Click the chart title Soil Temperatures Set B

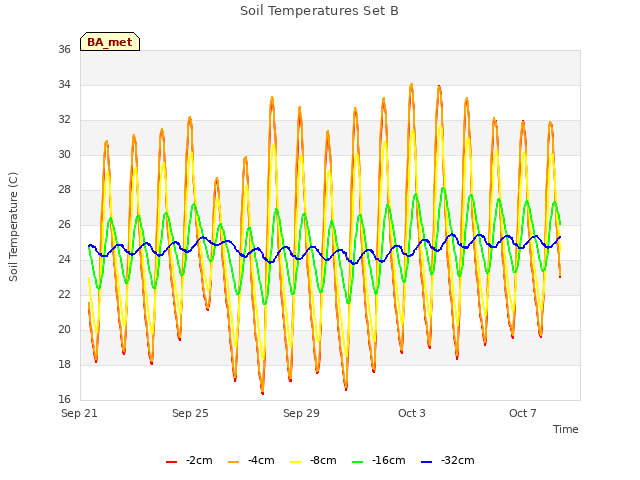(x=319, y=11)
